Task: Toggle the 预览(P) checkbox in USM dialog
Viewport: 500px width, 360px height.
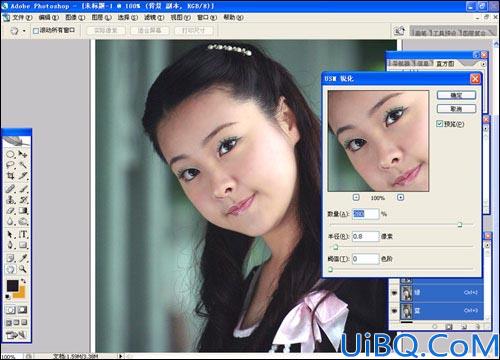Action: (439, 124)
